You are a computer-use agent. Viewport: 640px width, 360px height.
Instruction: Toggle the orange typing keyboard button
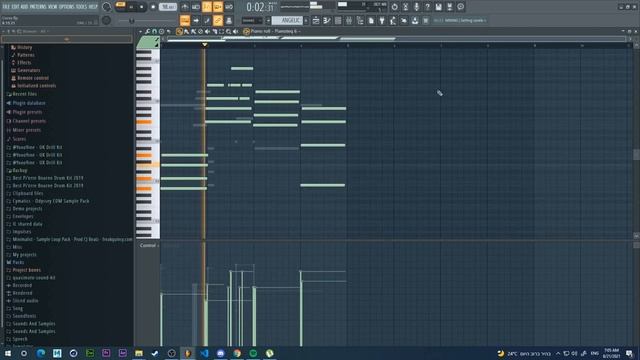[184, 20]
